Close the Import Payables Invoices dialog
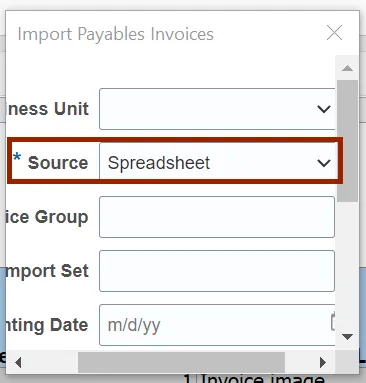 pyautogui.click(x=334, y=33)
